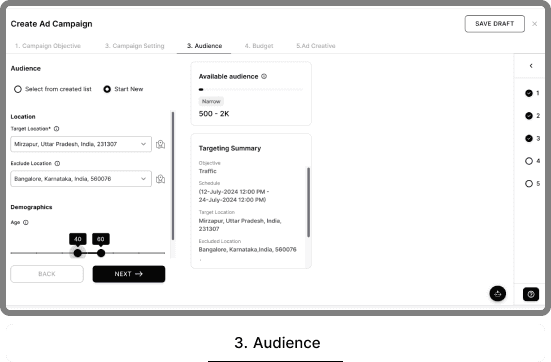551x362 pixels.
Task: Click the Traffic objective value in summary
Action: coord(208,171)
